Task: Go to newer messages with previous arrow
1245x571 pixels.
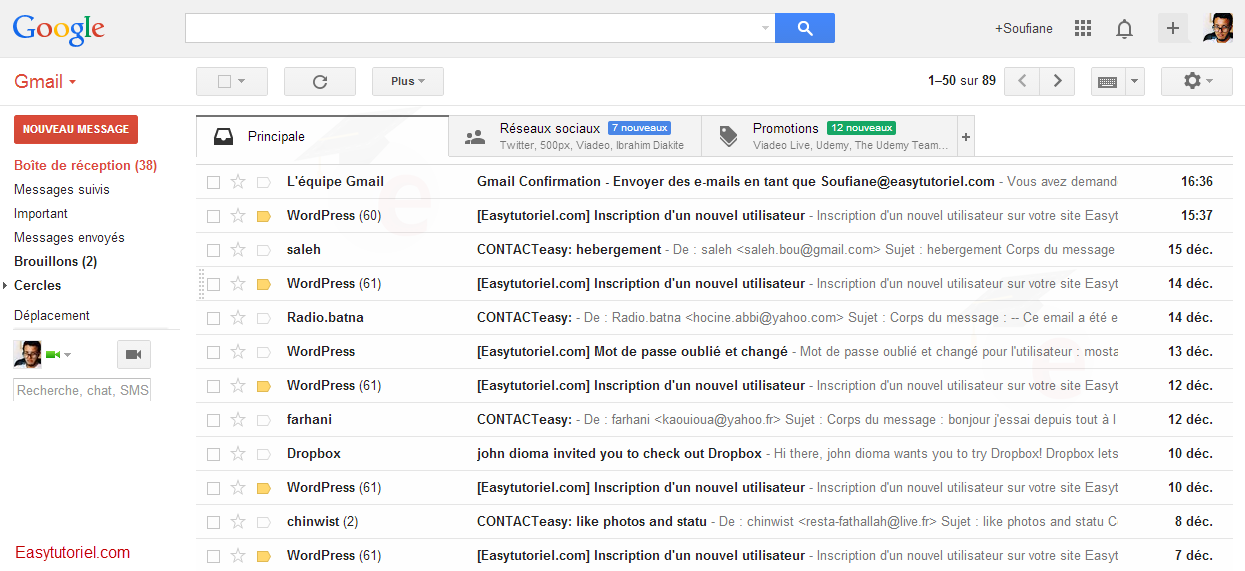Action: click(x=1022, y=82)
